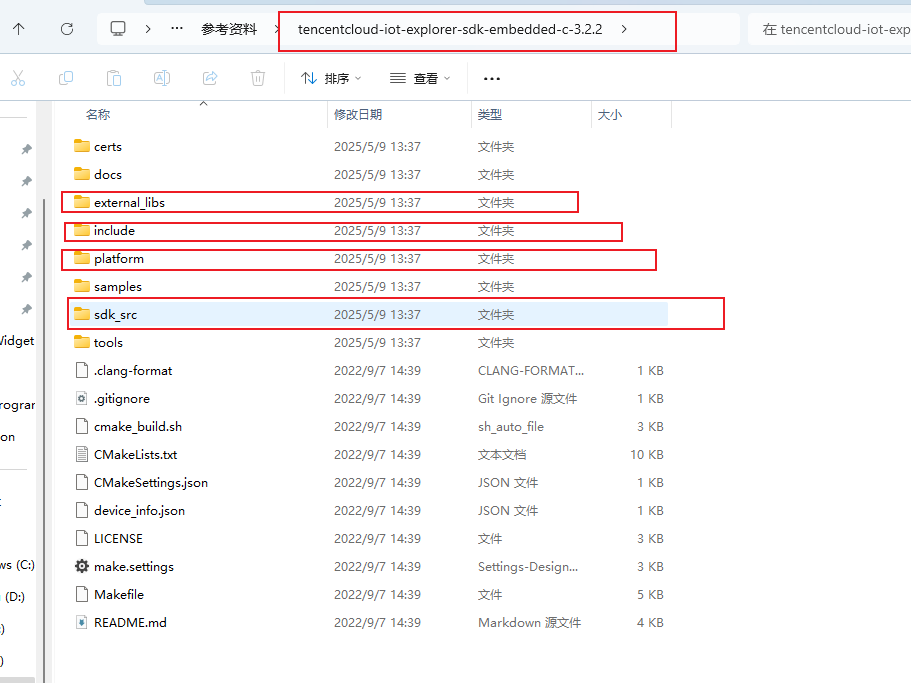This screenshot has height=683, width=911.
Task: Open the (C:) drive in navigation pane
Action: click(x=17, y=565)
